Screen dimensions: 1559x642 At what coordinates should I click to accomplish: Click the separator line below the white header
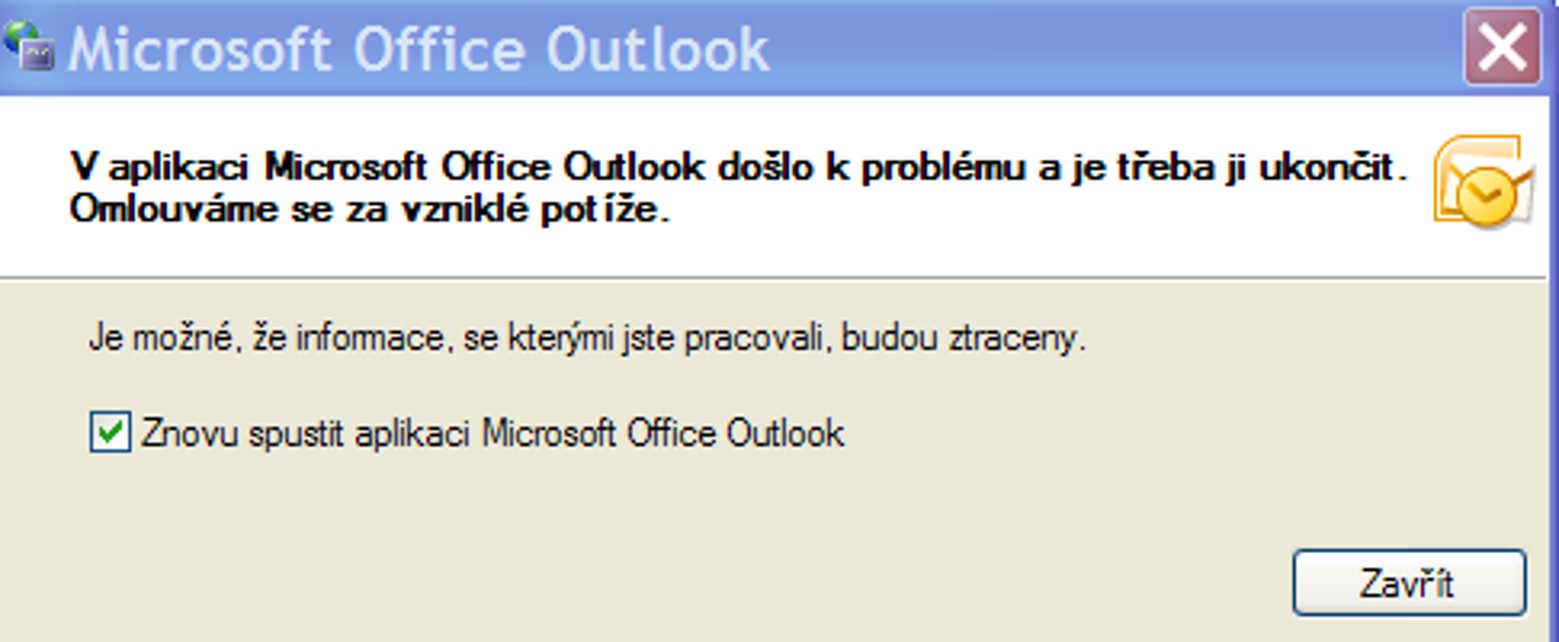770,277
